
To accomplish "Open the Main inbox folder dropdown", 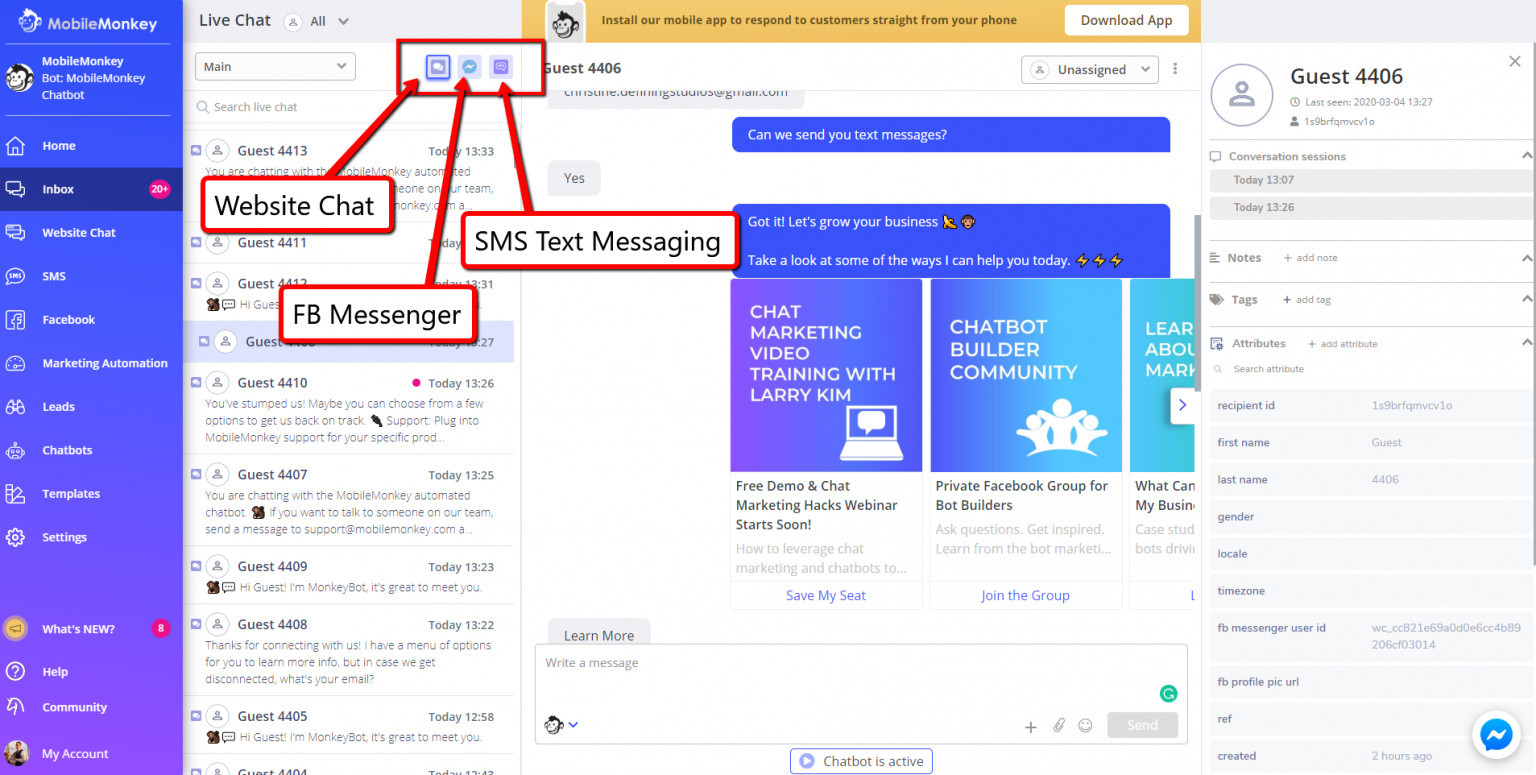I will [x=274, y=66].
